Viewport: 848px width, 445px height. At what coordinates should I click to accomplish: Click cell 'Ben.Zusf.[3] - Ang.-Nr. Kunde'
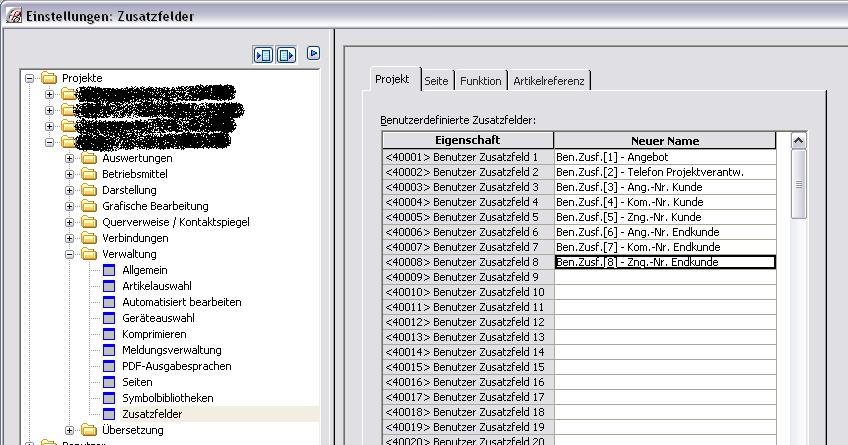coord(665,187)
